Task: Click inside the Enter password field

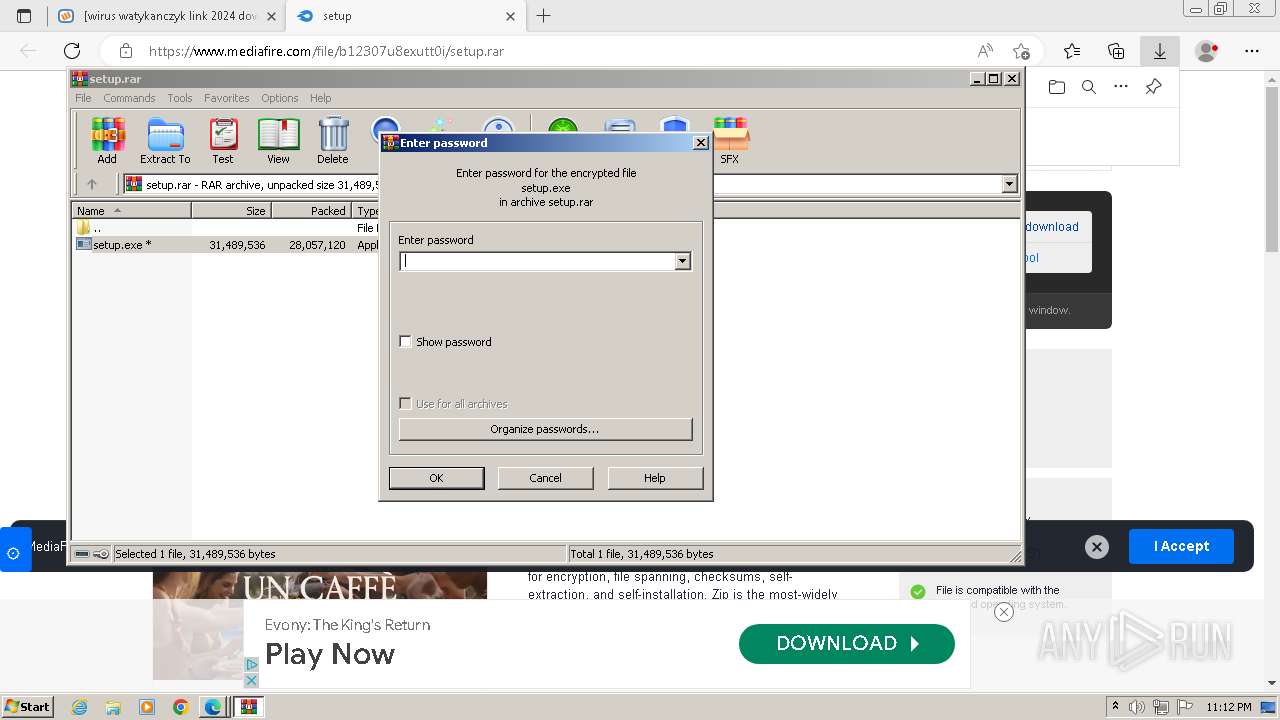Action: (537, 262)
